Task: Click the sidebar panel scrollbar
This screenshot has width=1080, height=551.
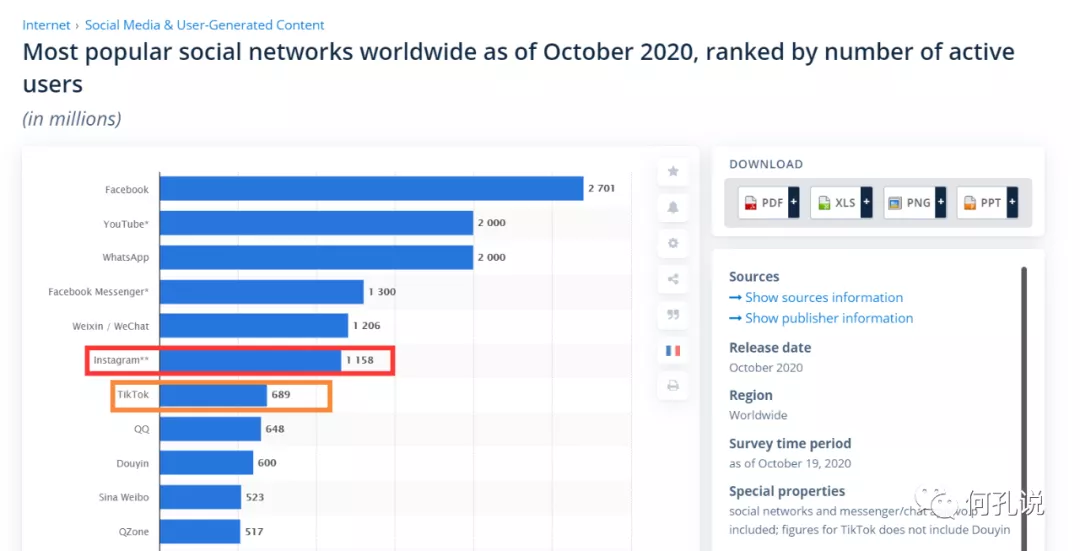Action: click(x=1024, y=409)
